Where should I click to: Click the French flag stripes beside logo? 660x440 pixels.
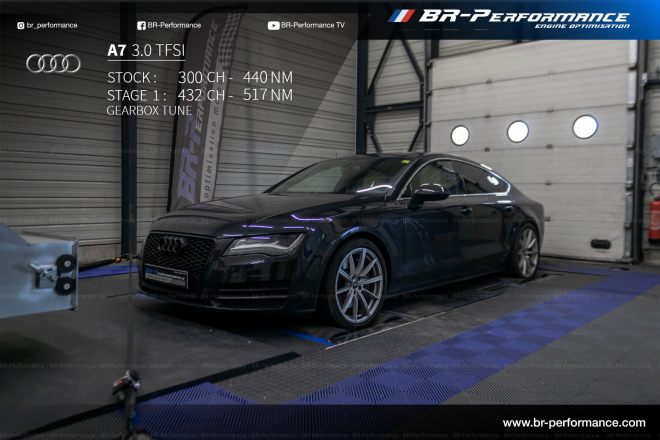(401, 17)
